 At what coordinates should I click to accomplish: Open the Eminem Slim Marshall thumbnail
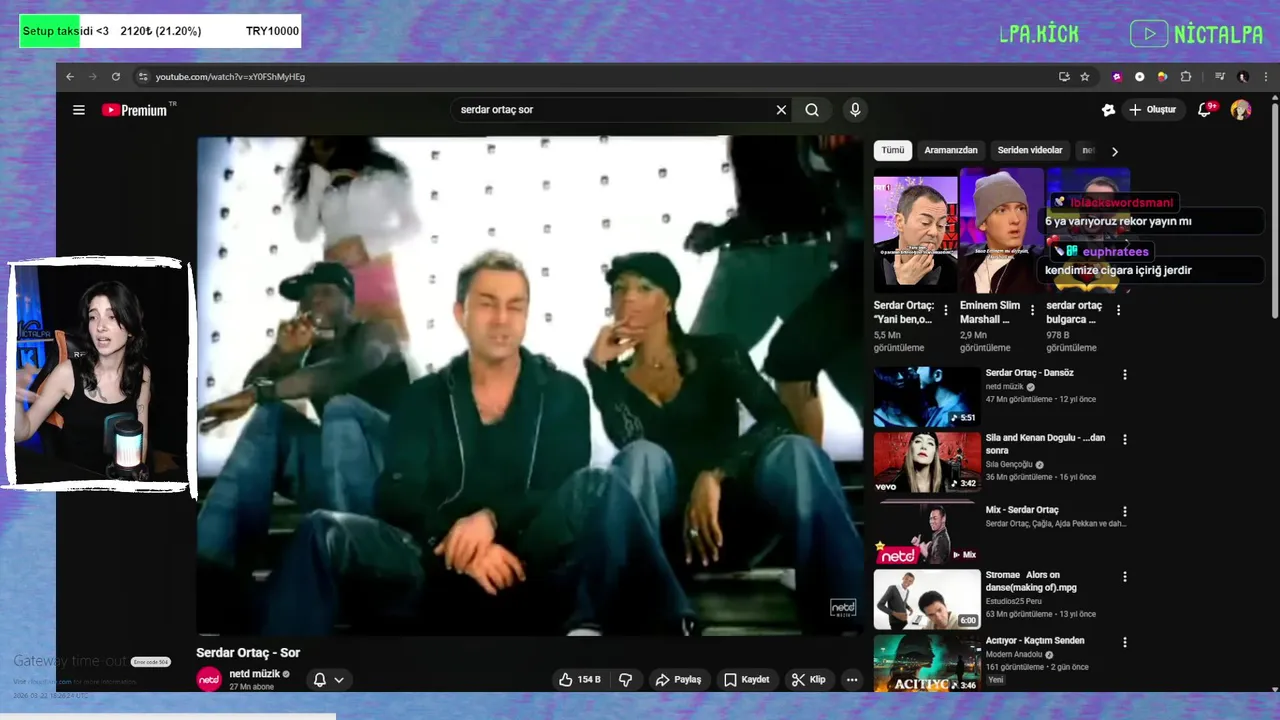click(x=1002, y=231)
